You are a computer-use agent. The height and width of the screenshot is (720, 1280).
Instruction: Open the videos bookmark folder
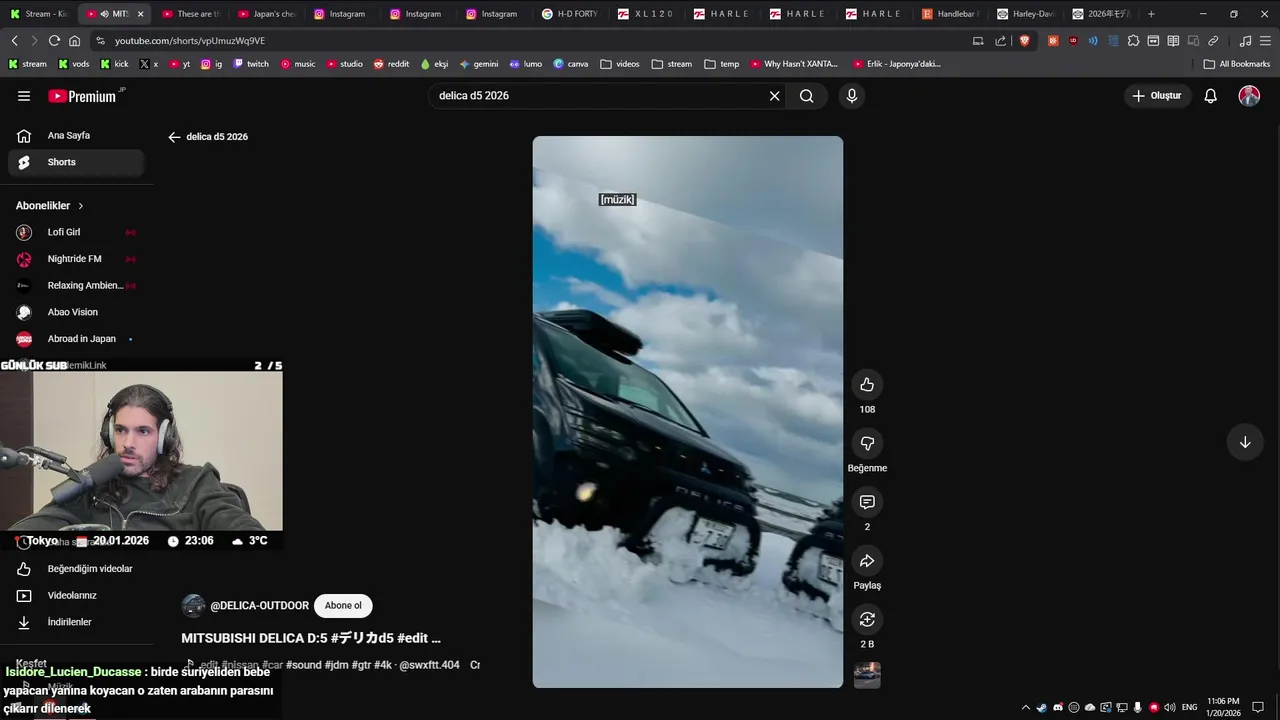click(620, 64)
